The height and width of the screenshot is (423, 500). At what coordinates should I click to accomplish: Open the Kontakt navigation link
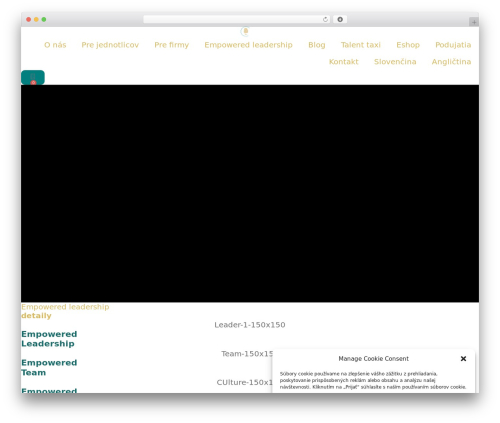click(344, 62)
